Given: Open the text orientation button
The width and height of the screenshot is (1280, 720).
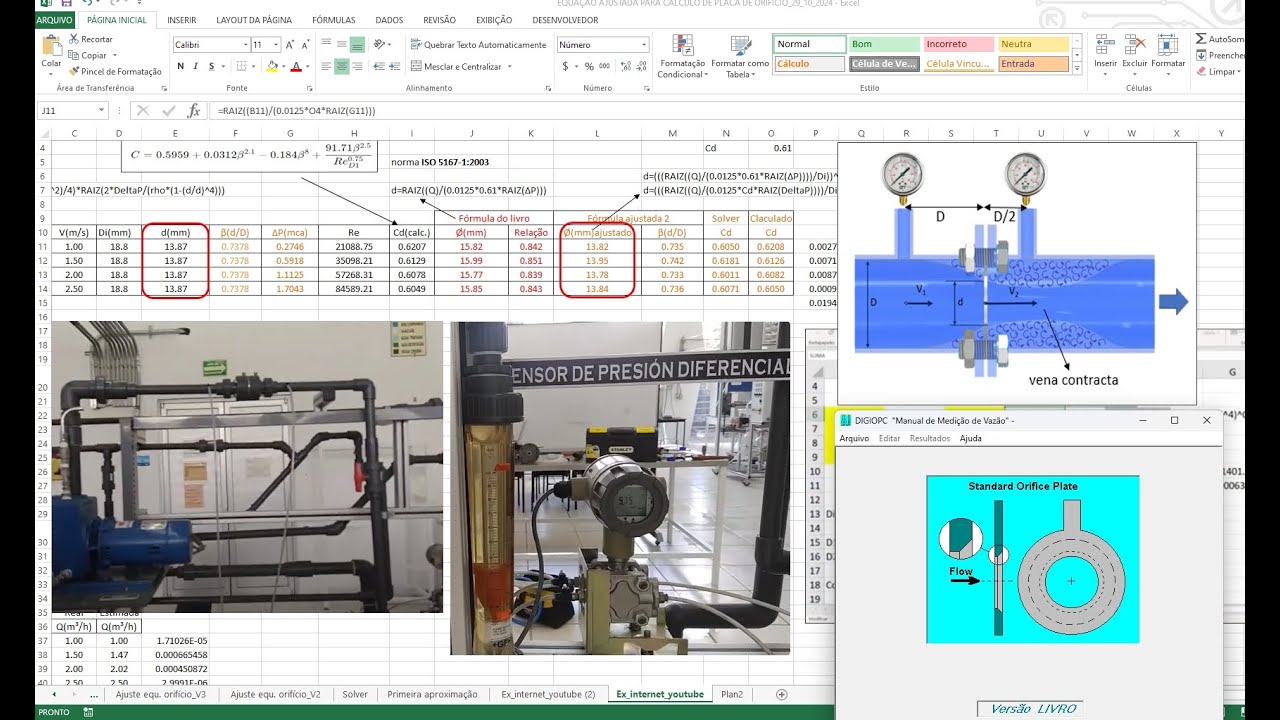Looking at the screenshot, I should pos(381,45).
